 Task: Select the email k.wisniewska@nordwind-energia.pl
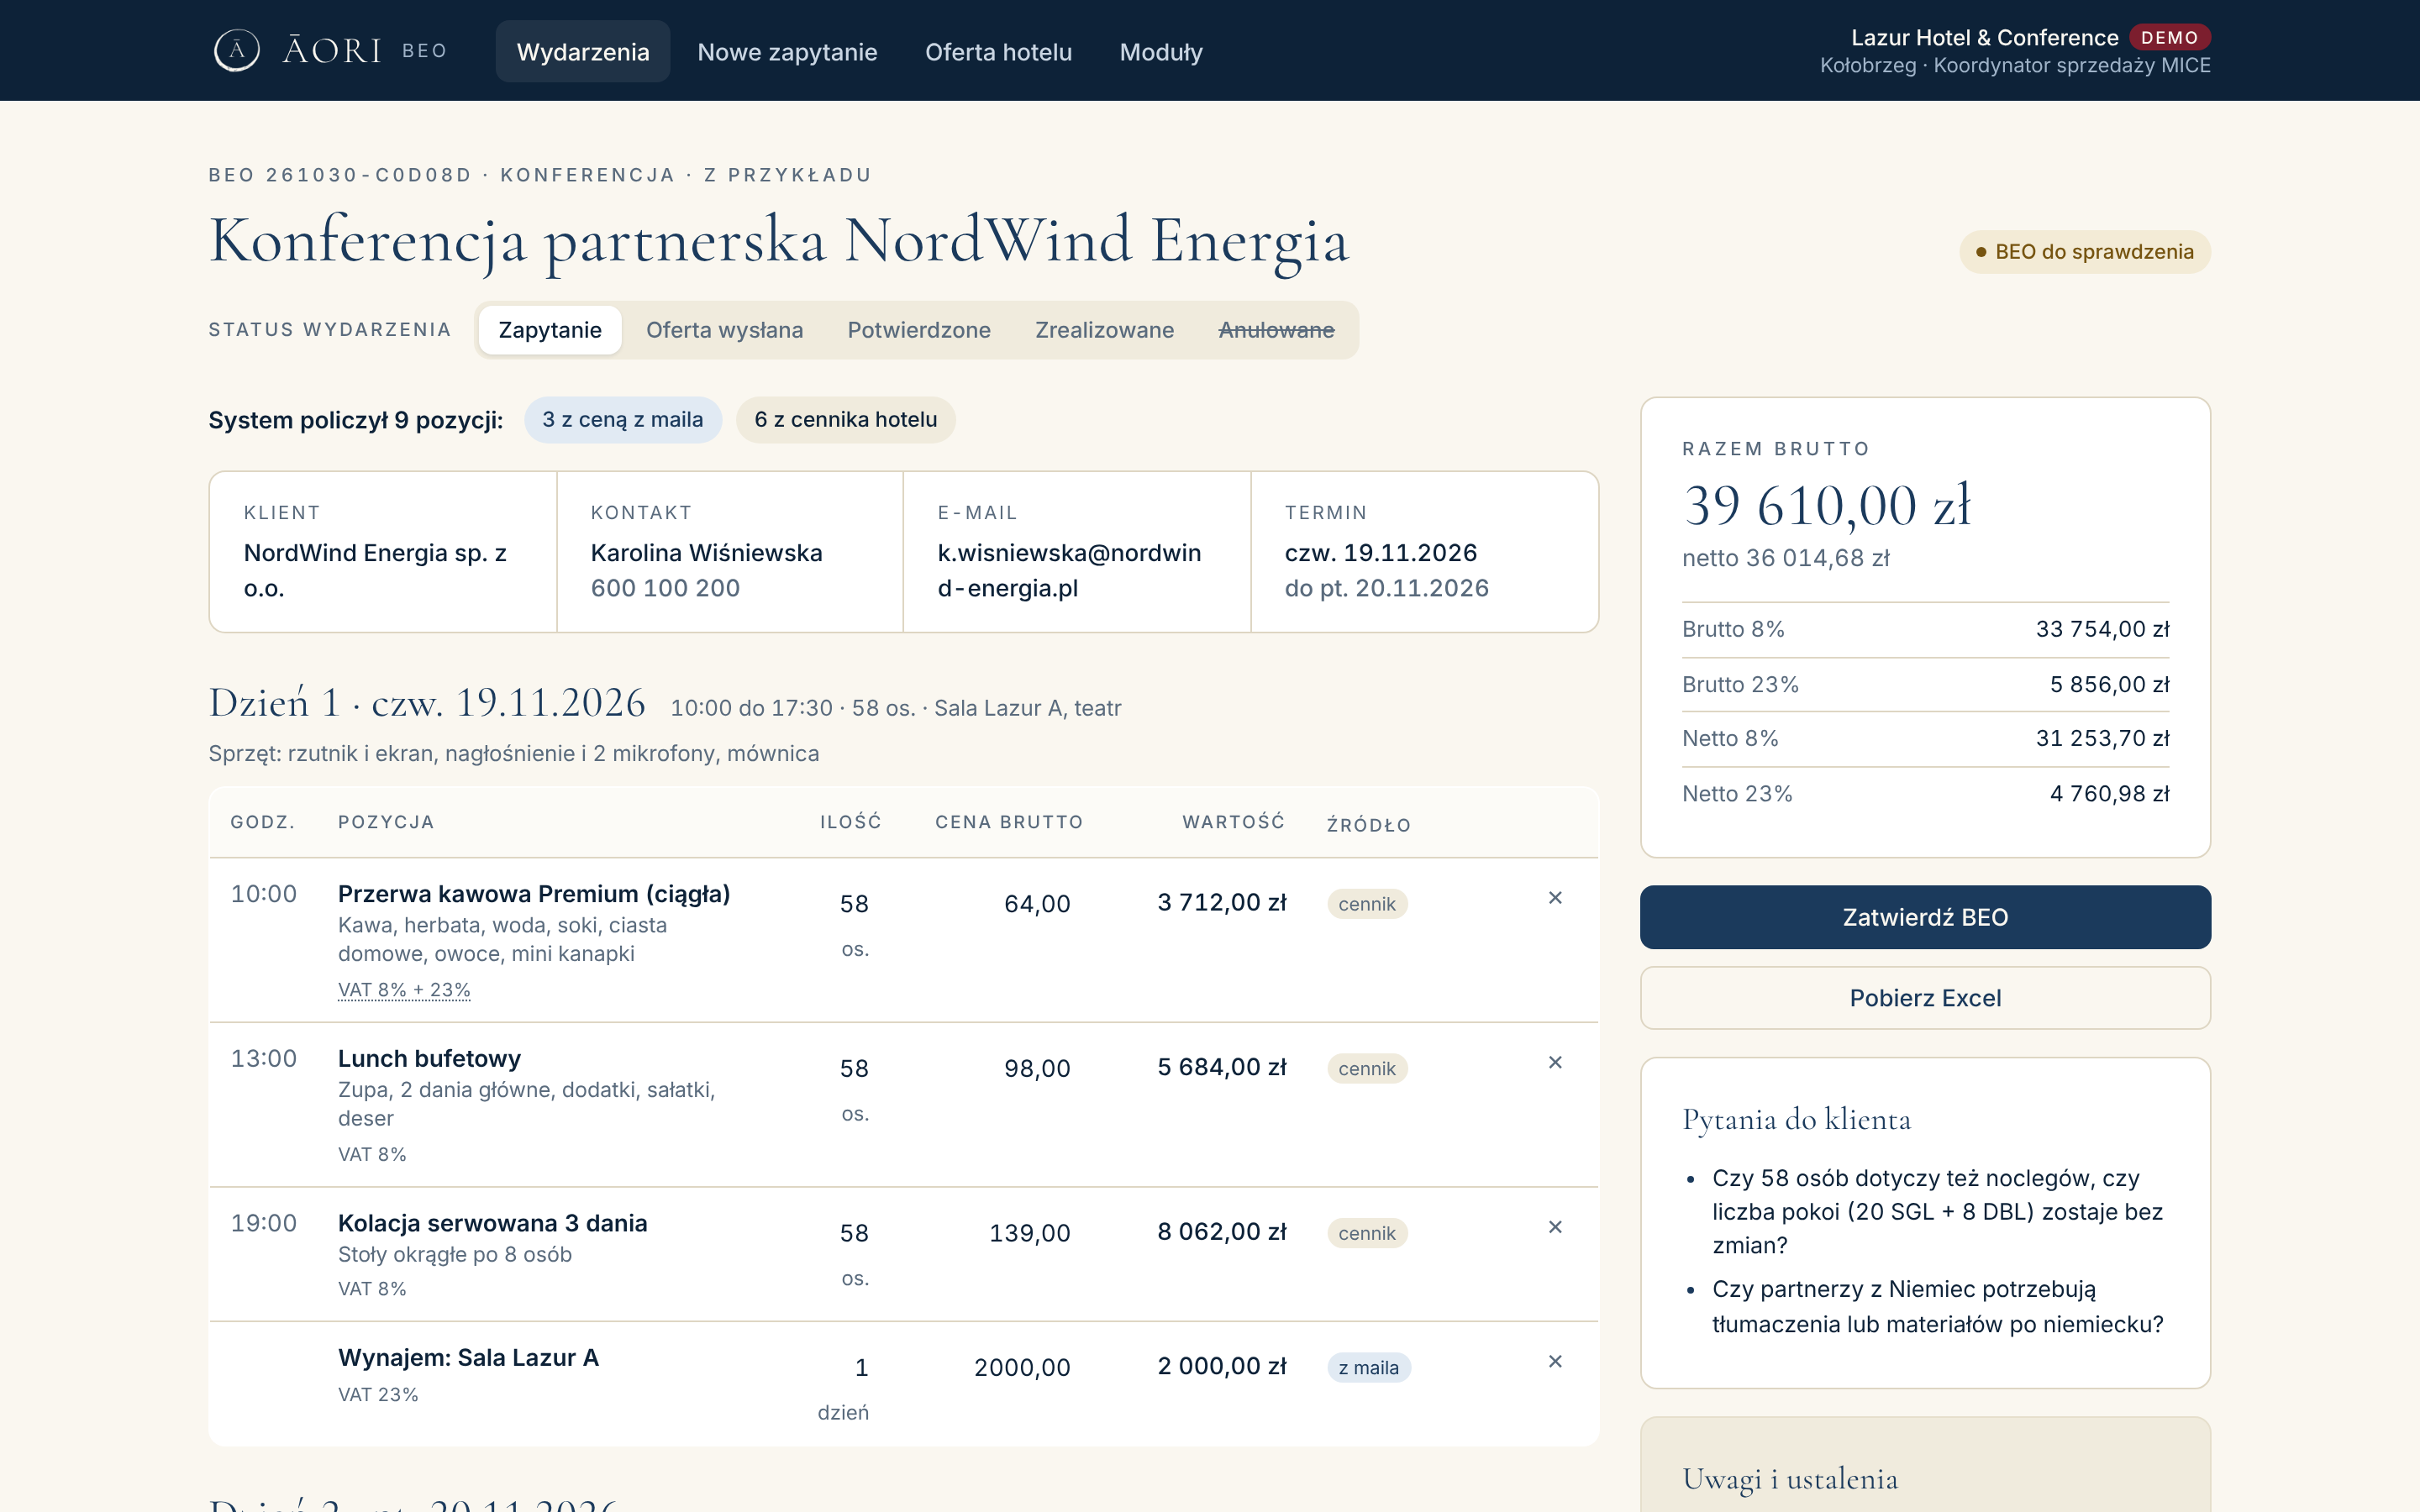click(1069, 570)
